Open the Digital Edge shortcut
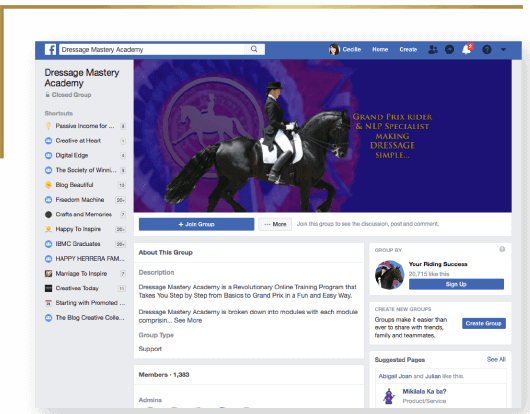This screenshot has width=530, height=414. click(72, 155)
